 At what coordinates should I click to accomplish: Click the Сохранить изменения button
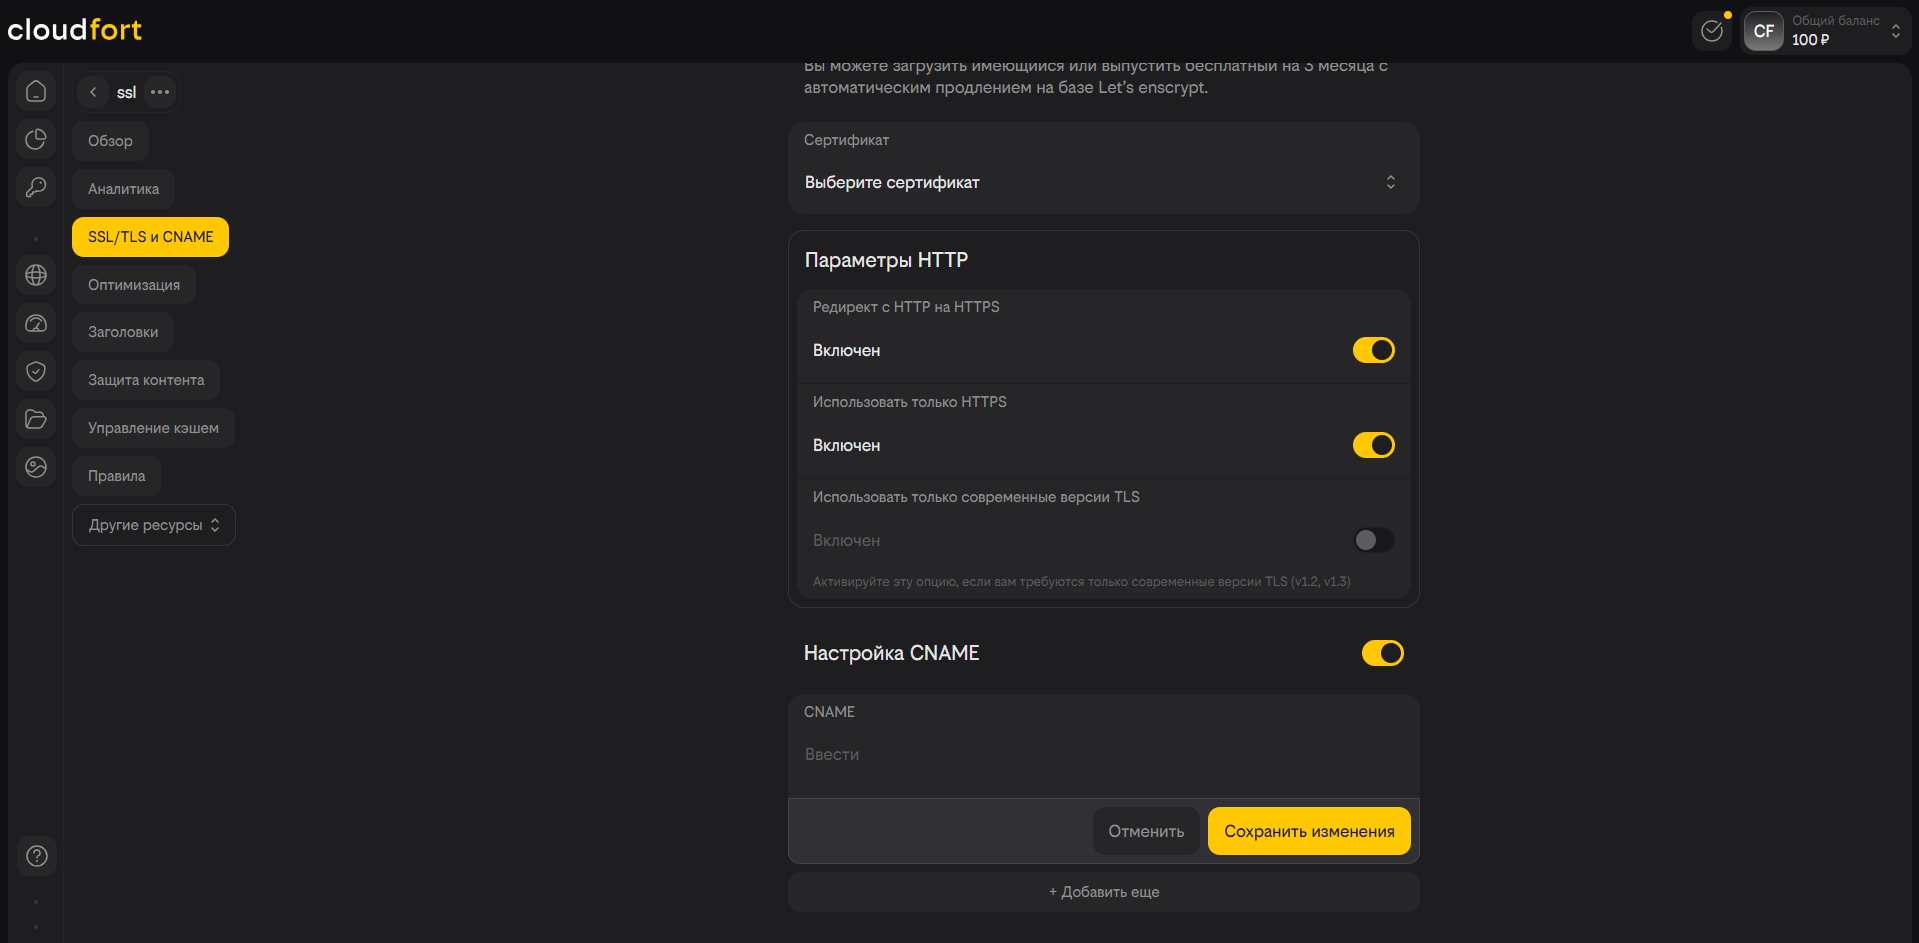pyautogui.click(x=1309, y=831)
